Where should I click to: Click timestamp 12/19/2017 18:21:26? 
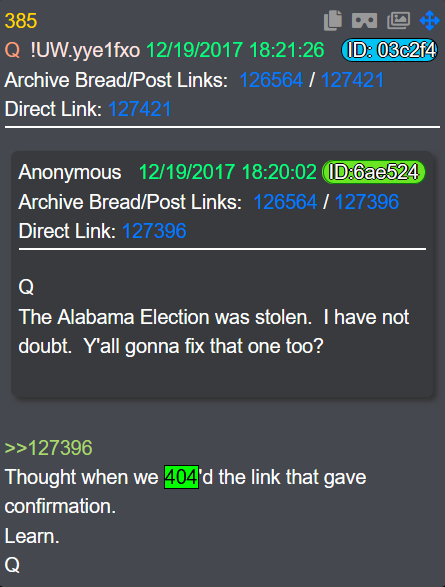click(x=235, y=50)
